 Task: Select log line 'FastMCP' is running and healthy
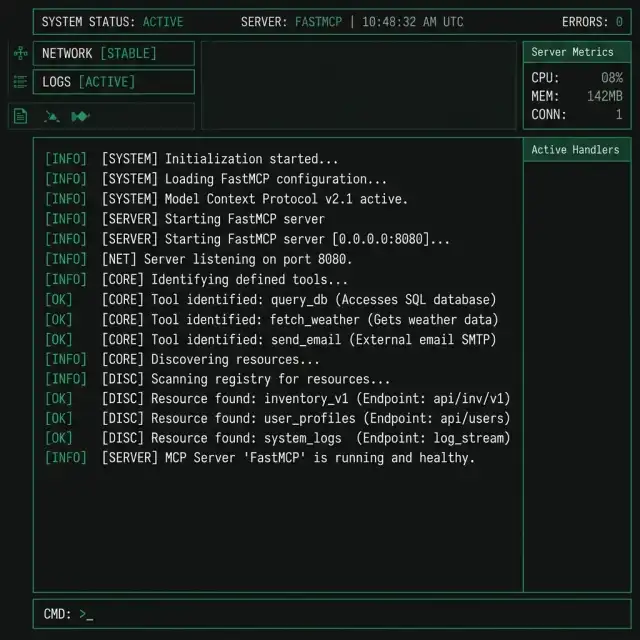pyautogui.click(x=260, y=458)
